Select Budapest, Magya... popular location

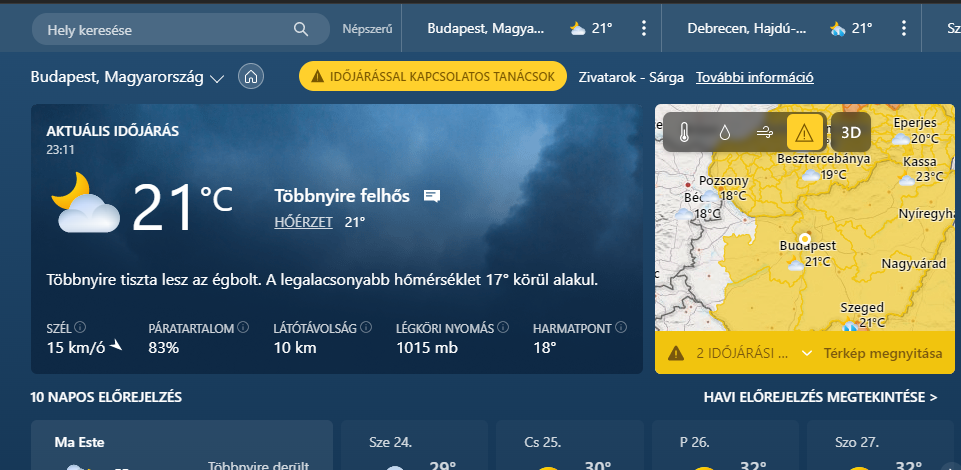point(485,28)
